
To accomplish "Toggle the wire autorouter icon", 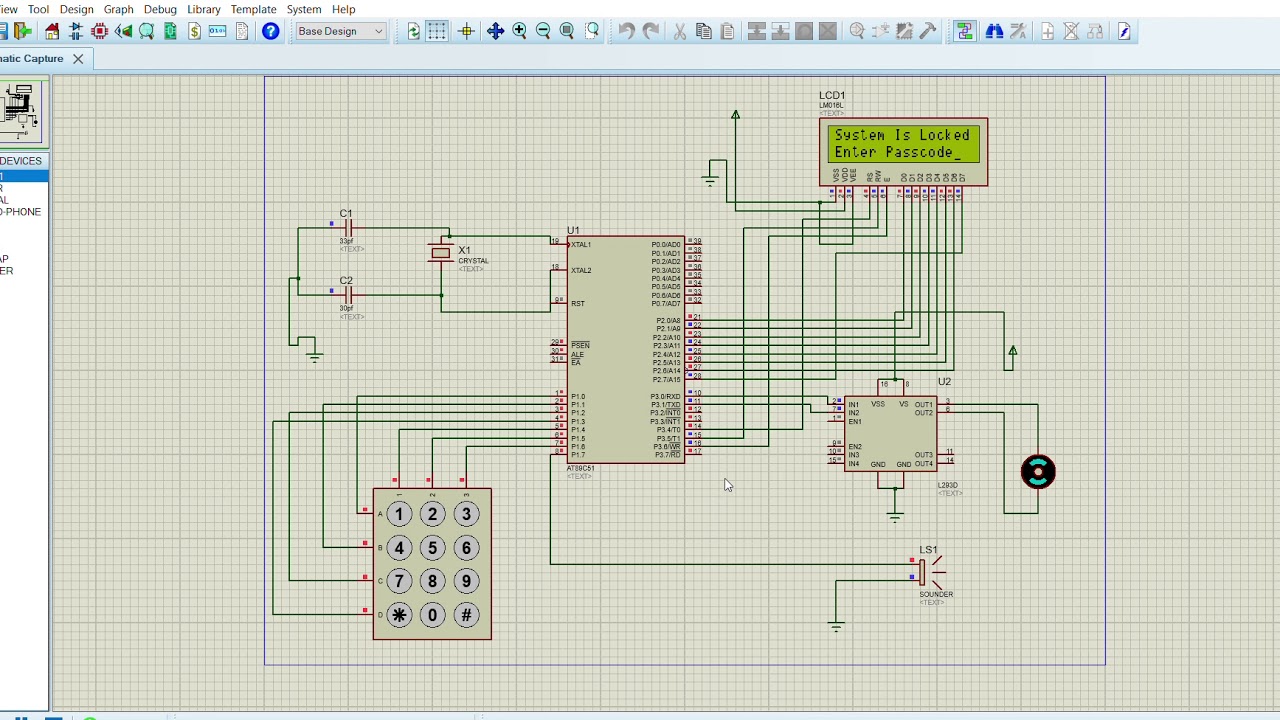I will [x=964, y=31].
